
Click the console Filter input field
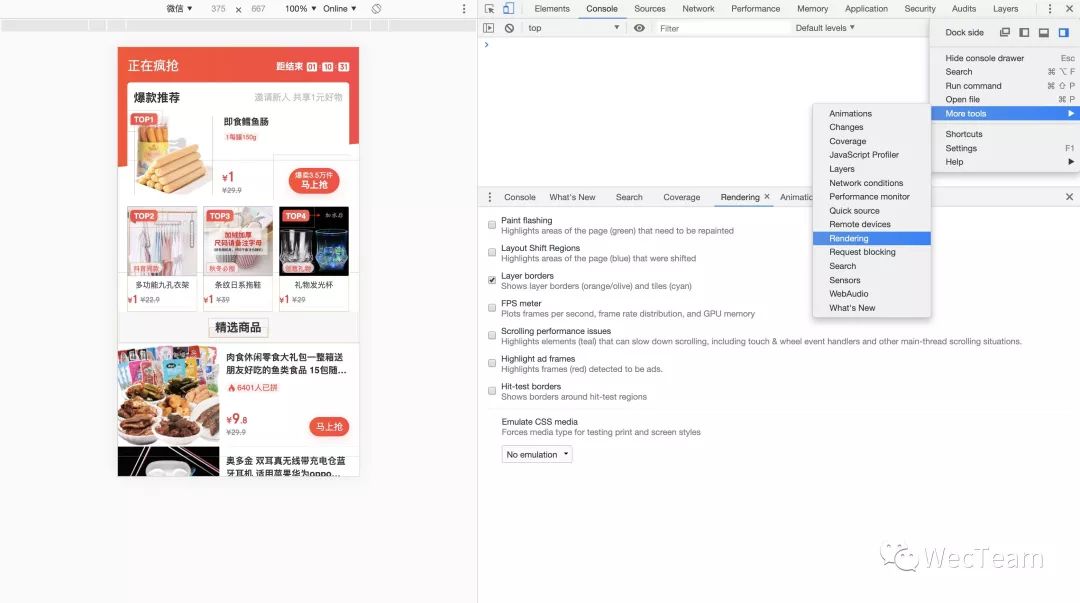(x=722, y=28)
